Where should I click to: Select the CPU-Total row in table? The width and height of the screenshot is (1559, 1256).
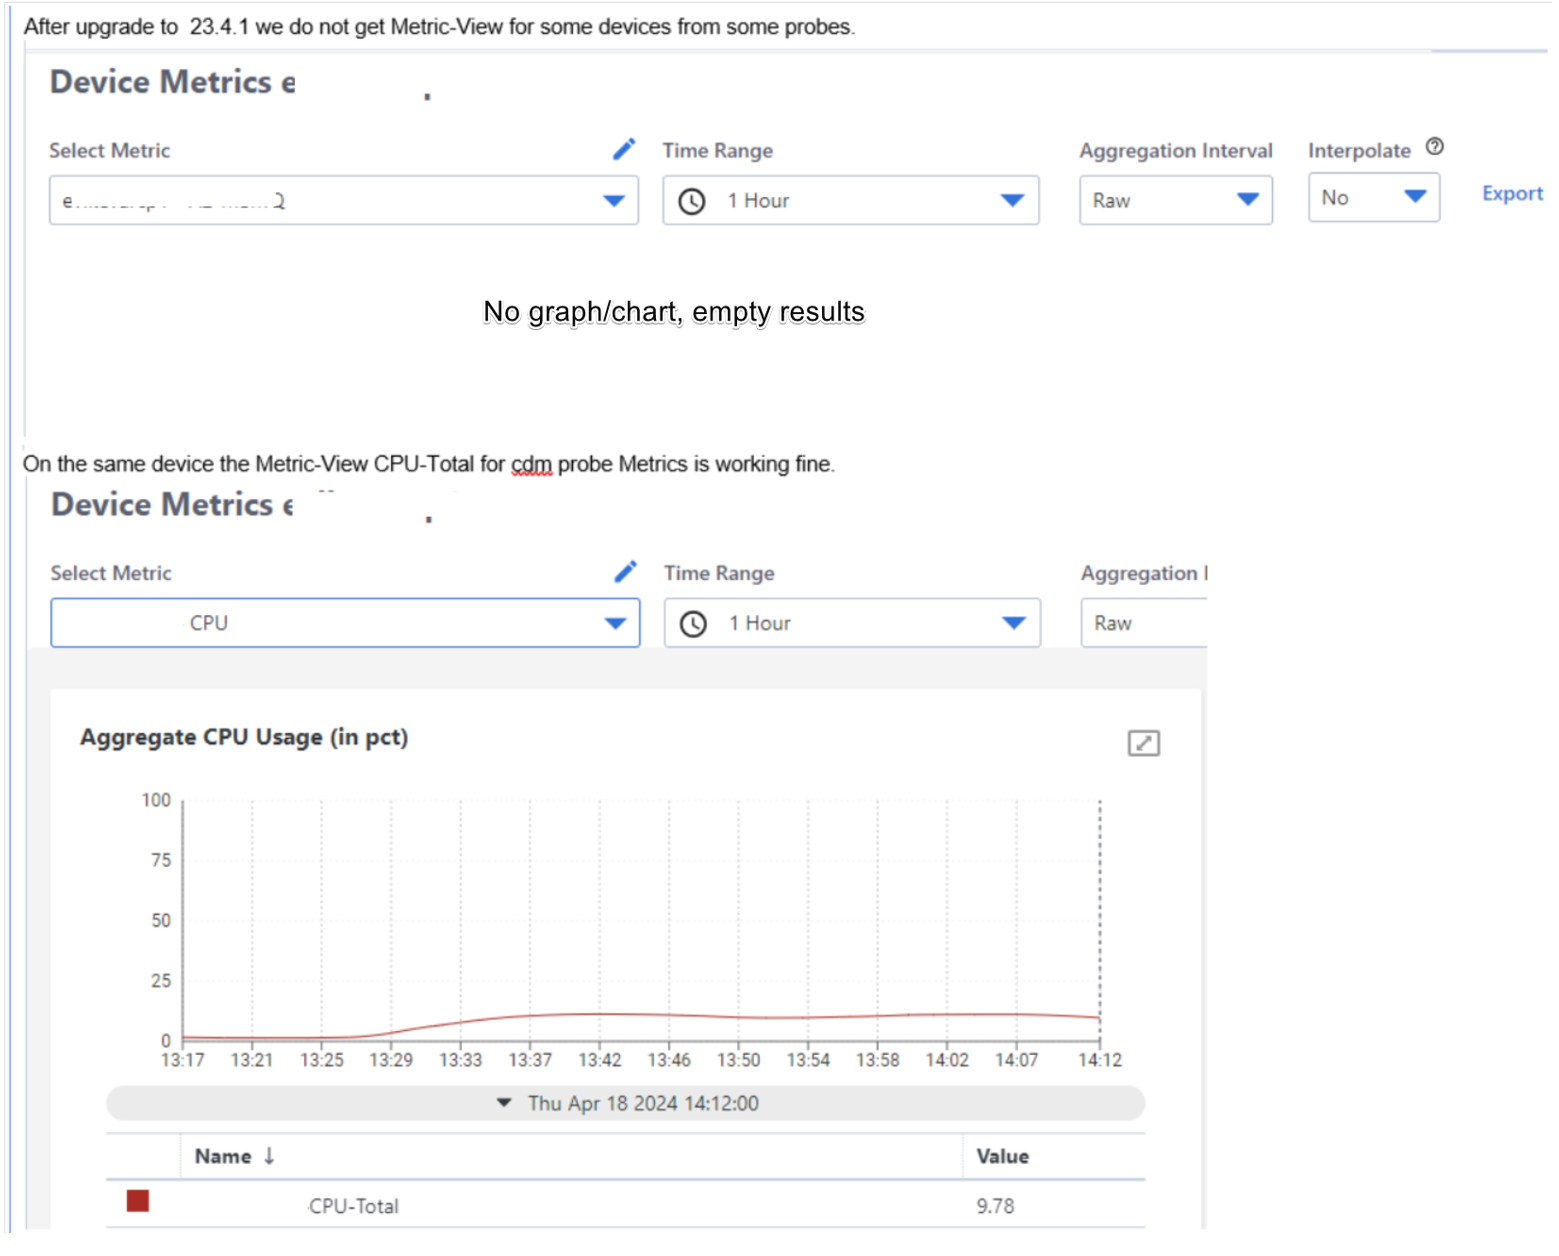353,1206
